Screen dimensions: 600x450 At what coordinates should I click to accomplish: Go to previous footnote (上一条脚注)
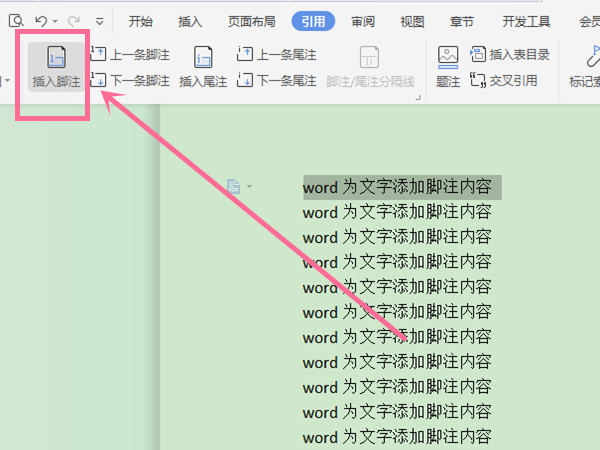130,56
